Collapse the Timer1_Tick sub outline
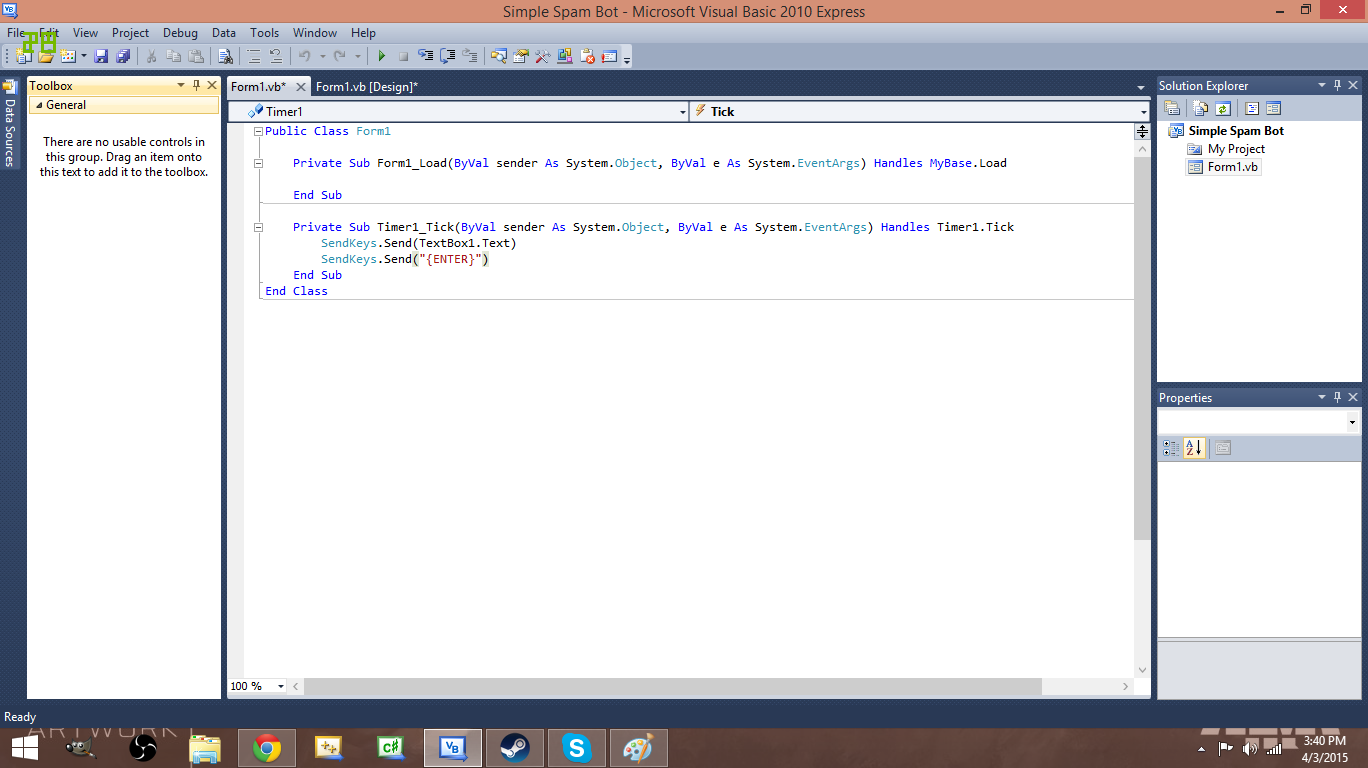This screenshot has width=1368, height=768. click(x=258, y=227)
